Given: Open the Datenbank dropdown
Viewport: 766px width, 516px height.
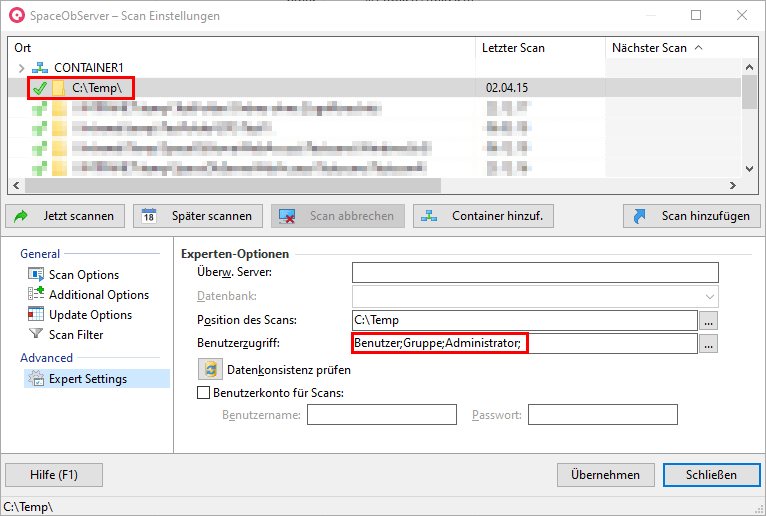Looking at the screenshot, I should 710,296.
